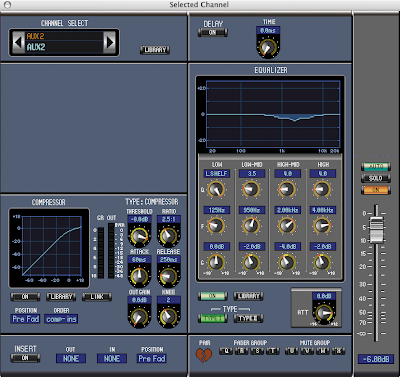400x377 pixels.
Task: Assign channel to fader group R
Action: (x=242, y=351)
